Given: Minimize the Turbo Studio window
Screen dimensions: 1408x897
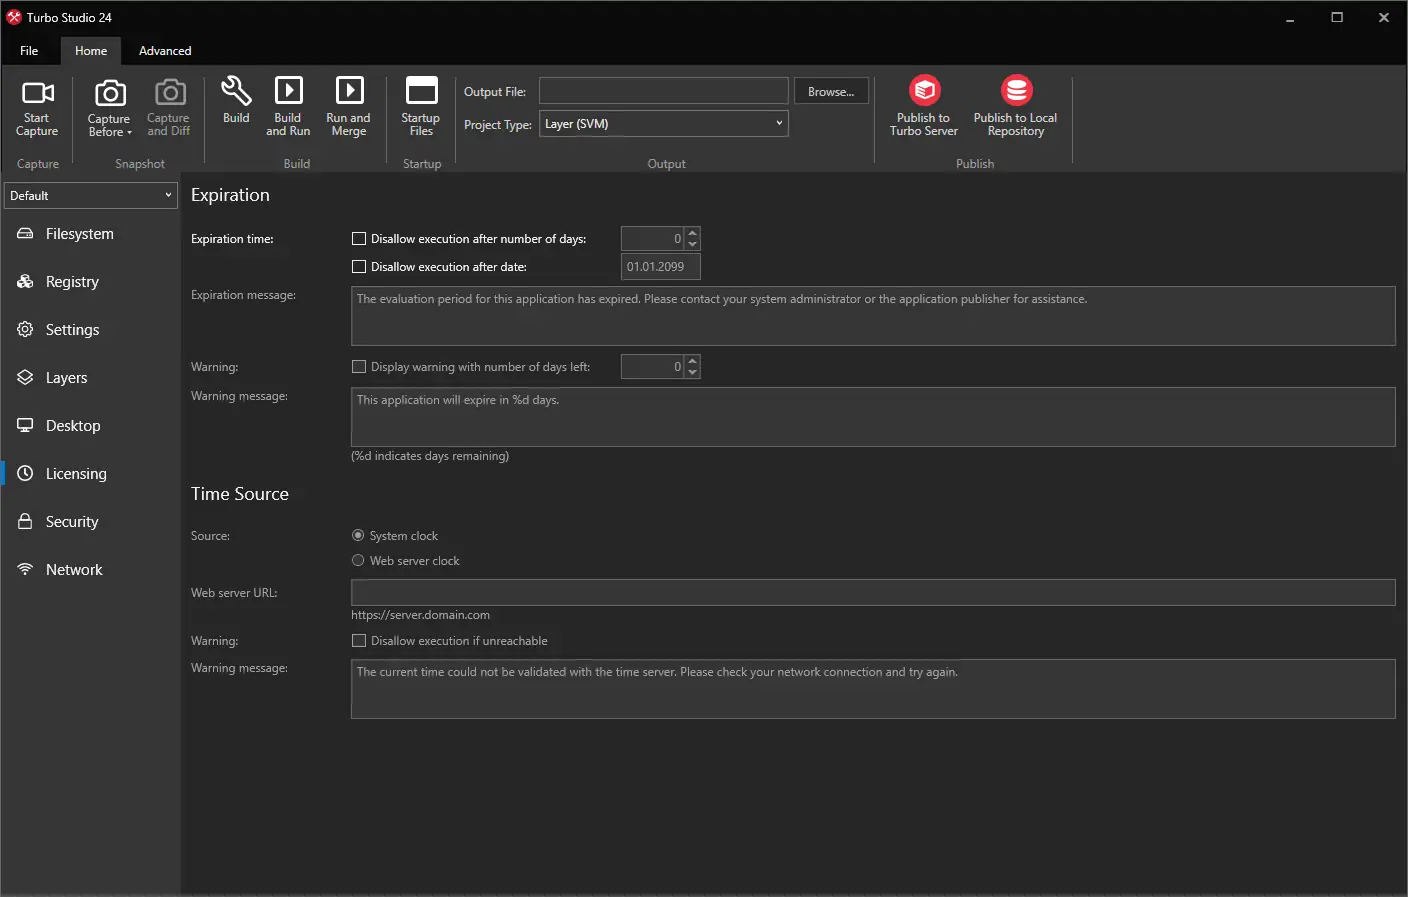Looking at the screenshot, I should (1290, 18).
